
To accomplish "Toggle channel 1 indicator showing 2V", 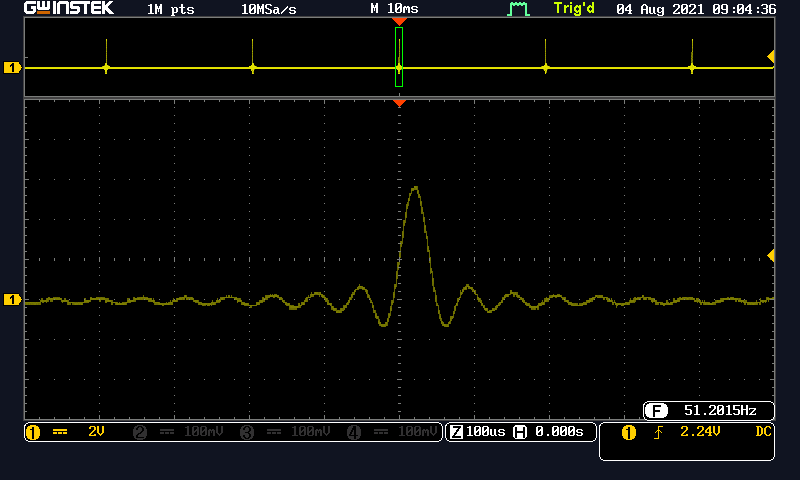I will click(66, 432).
